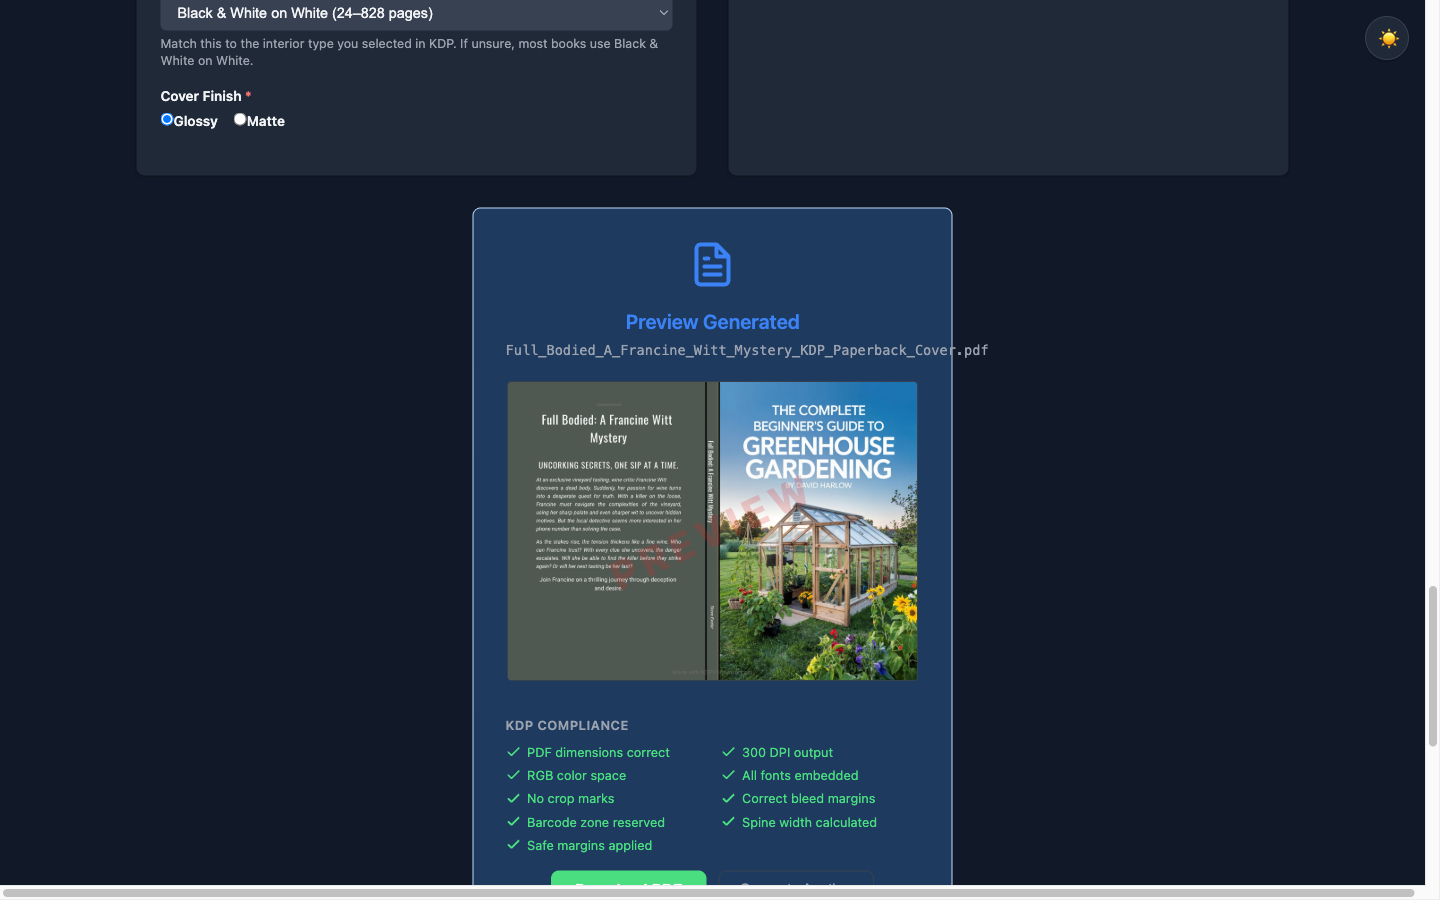Click the Barcode zone reserved text
This screenshot has width=1440, height=900.
596,822
